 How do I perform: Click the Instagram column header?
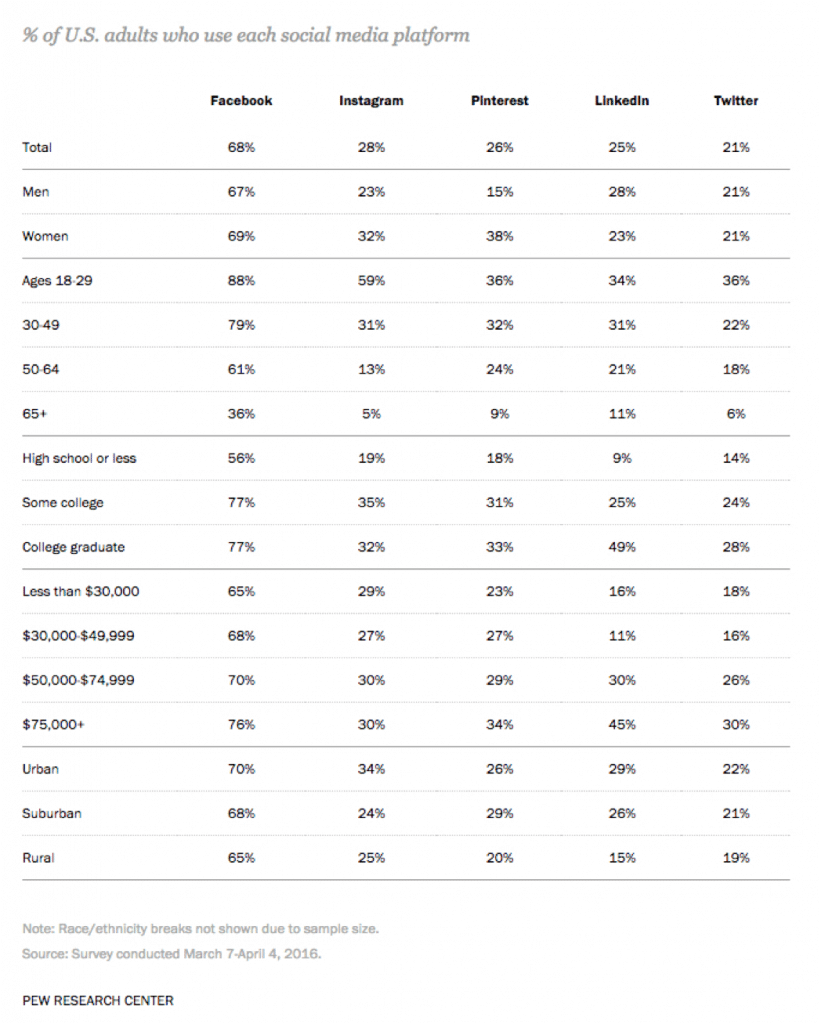(x=371, y=101)
